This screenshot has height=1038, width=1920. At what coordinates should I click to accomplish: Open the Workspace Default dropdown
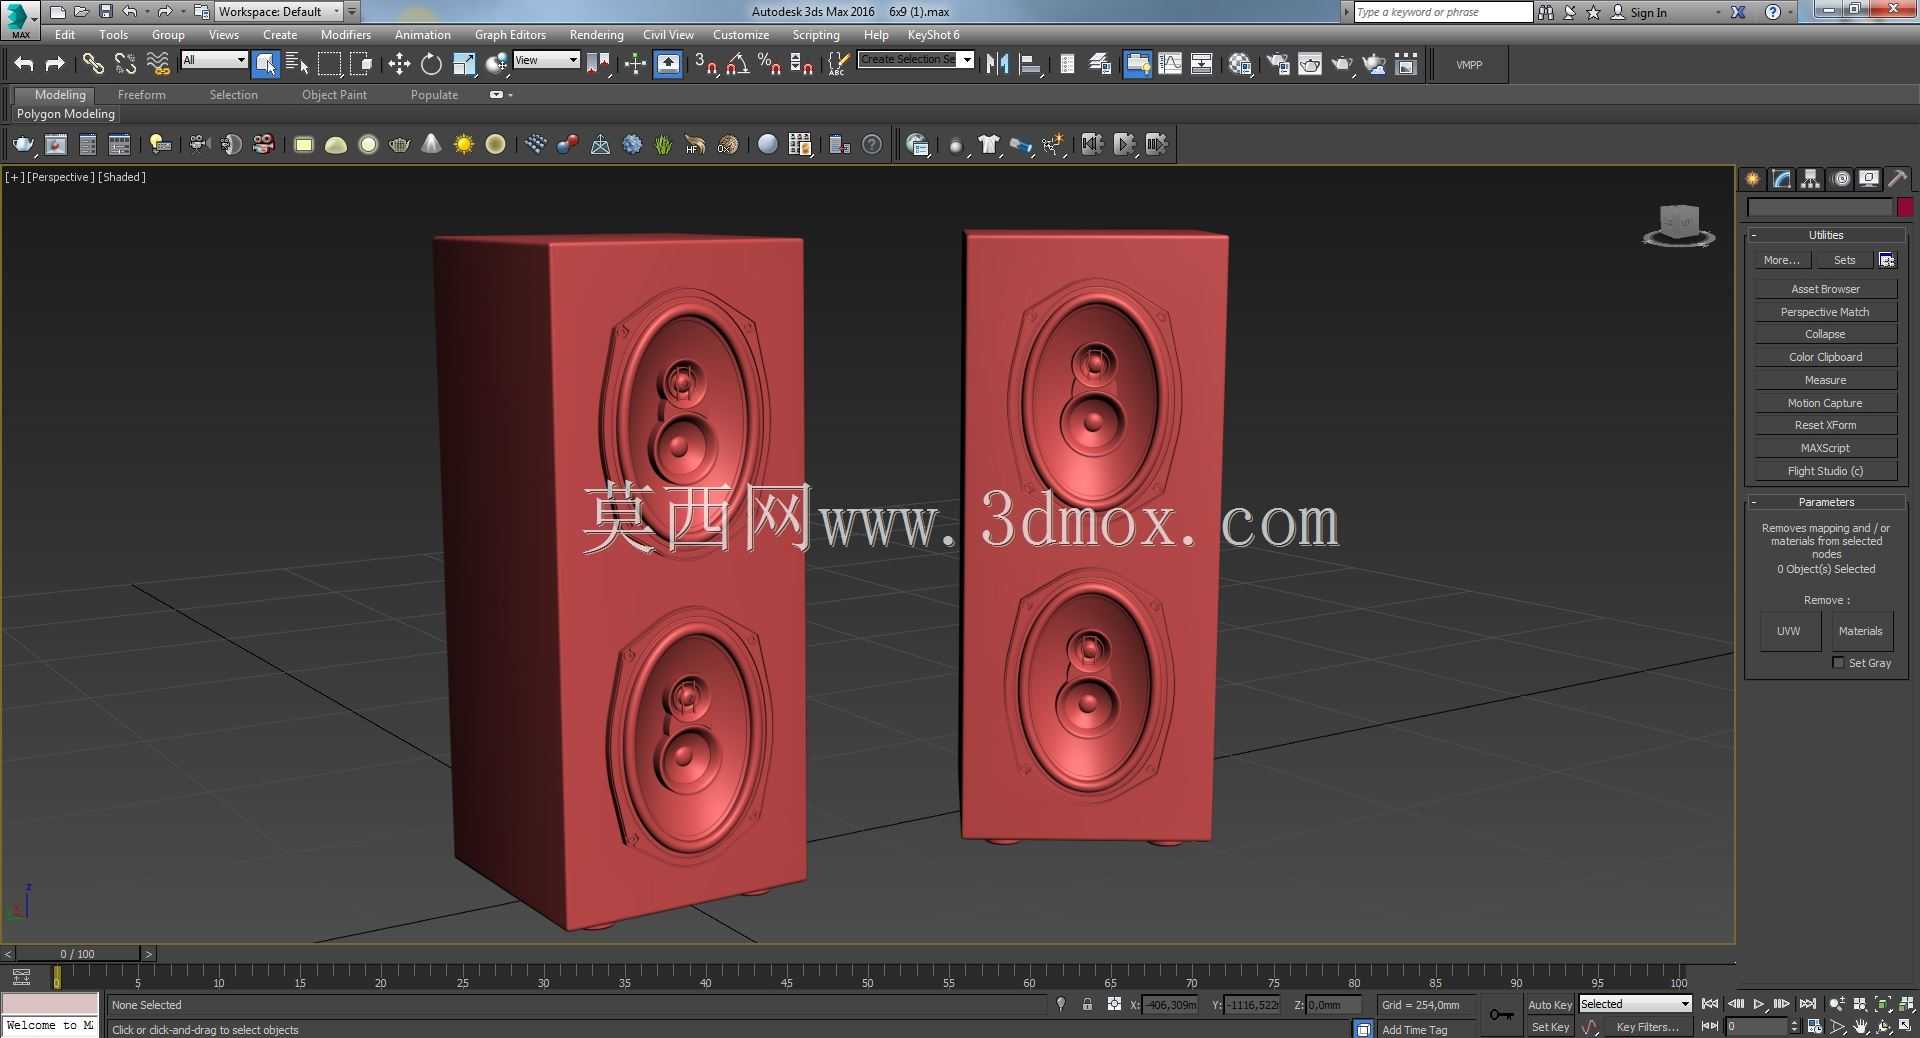[278, 12]
